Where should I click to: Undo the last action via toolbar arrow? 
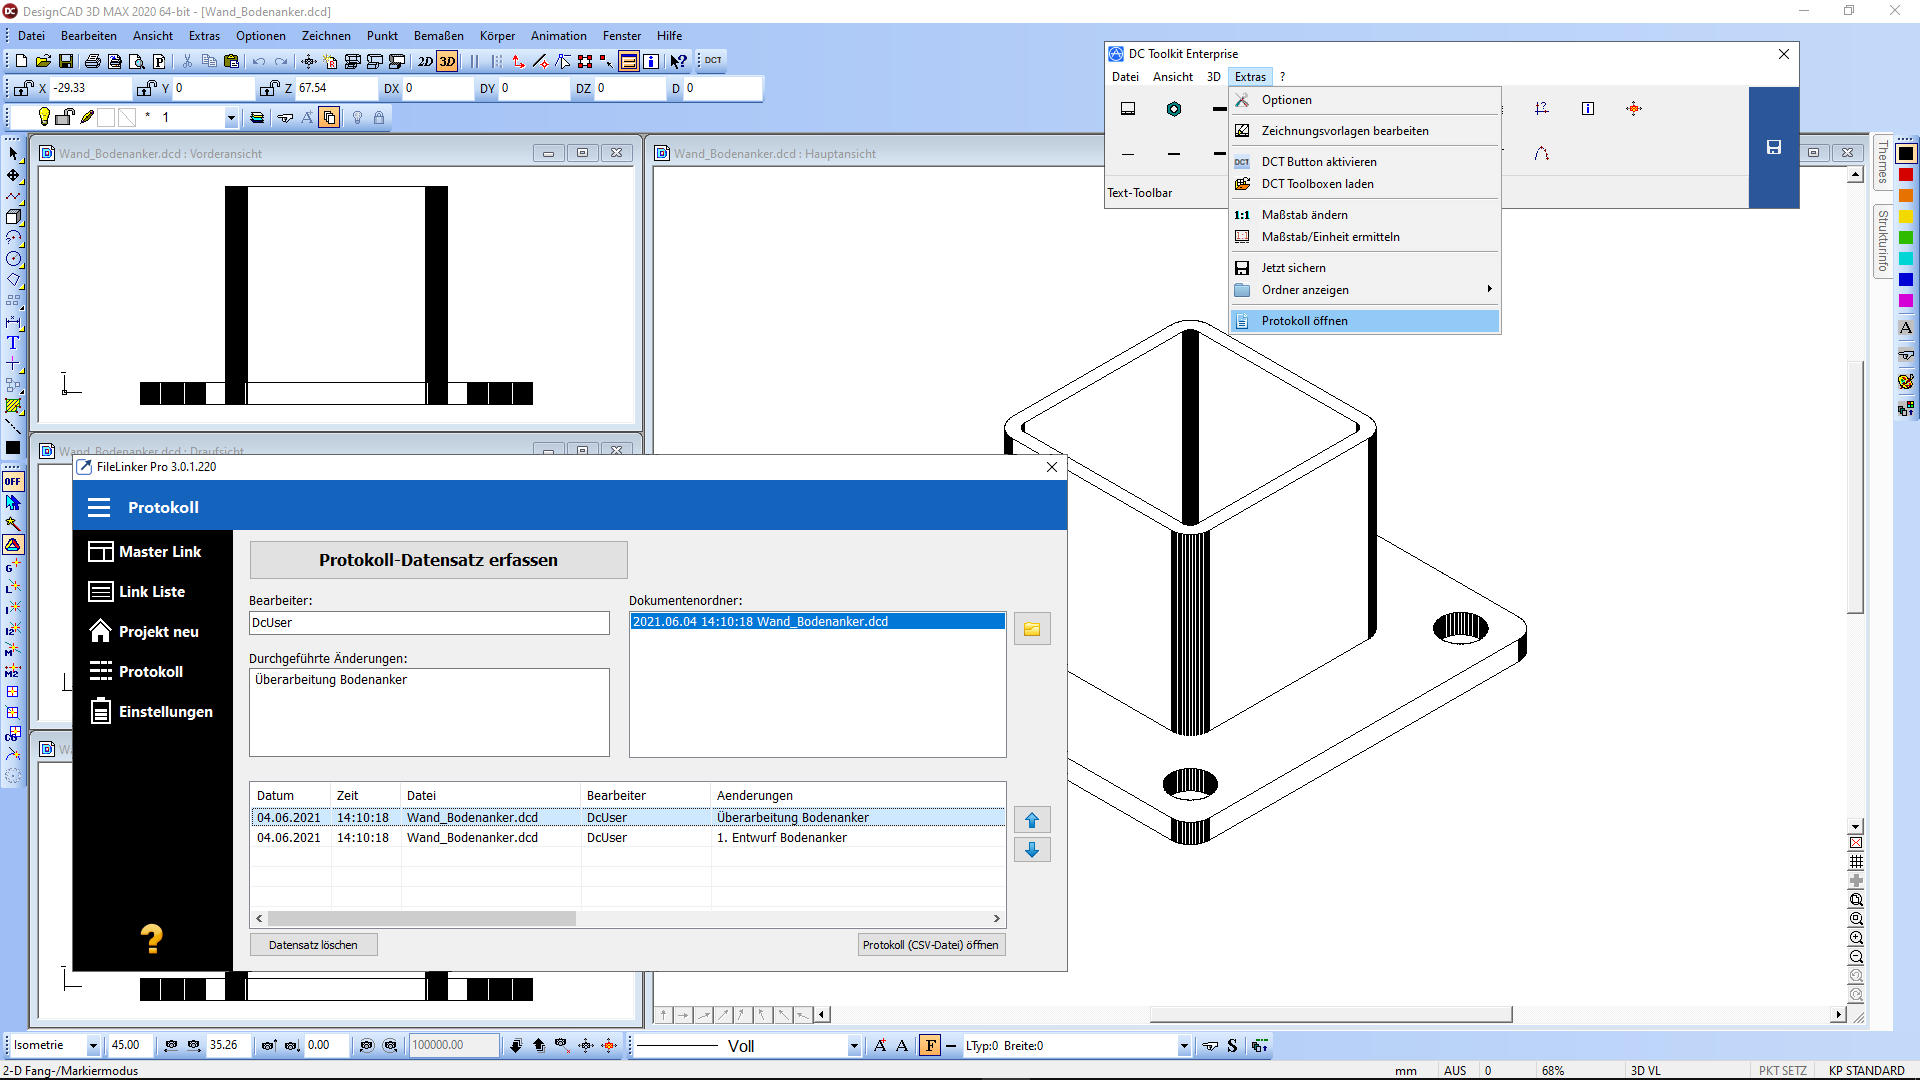[259, 61]
